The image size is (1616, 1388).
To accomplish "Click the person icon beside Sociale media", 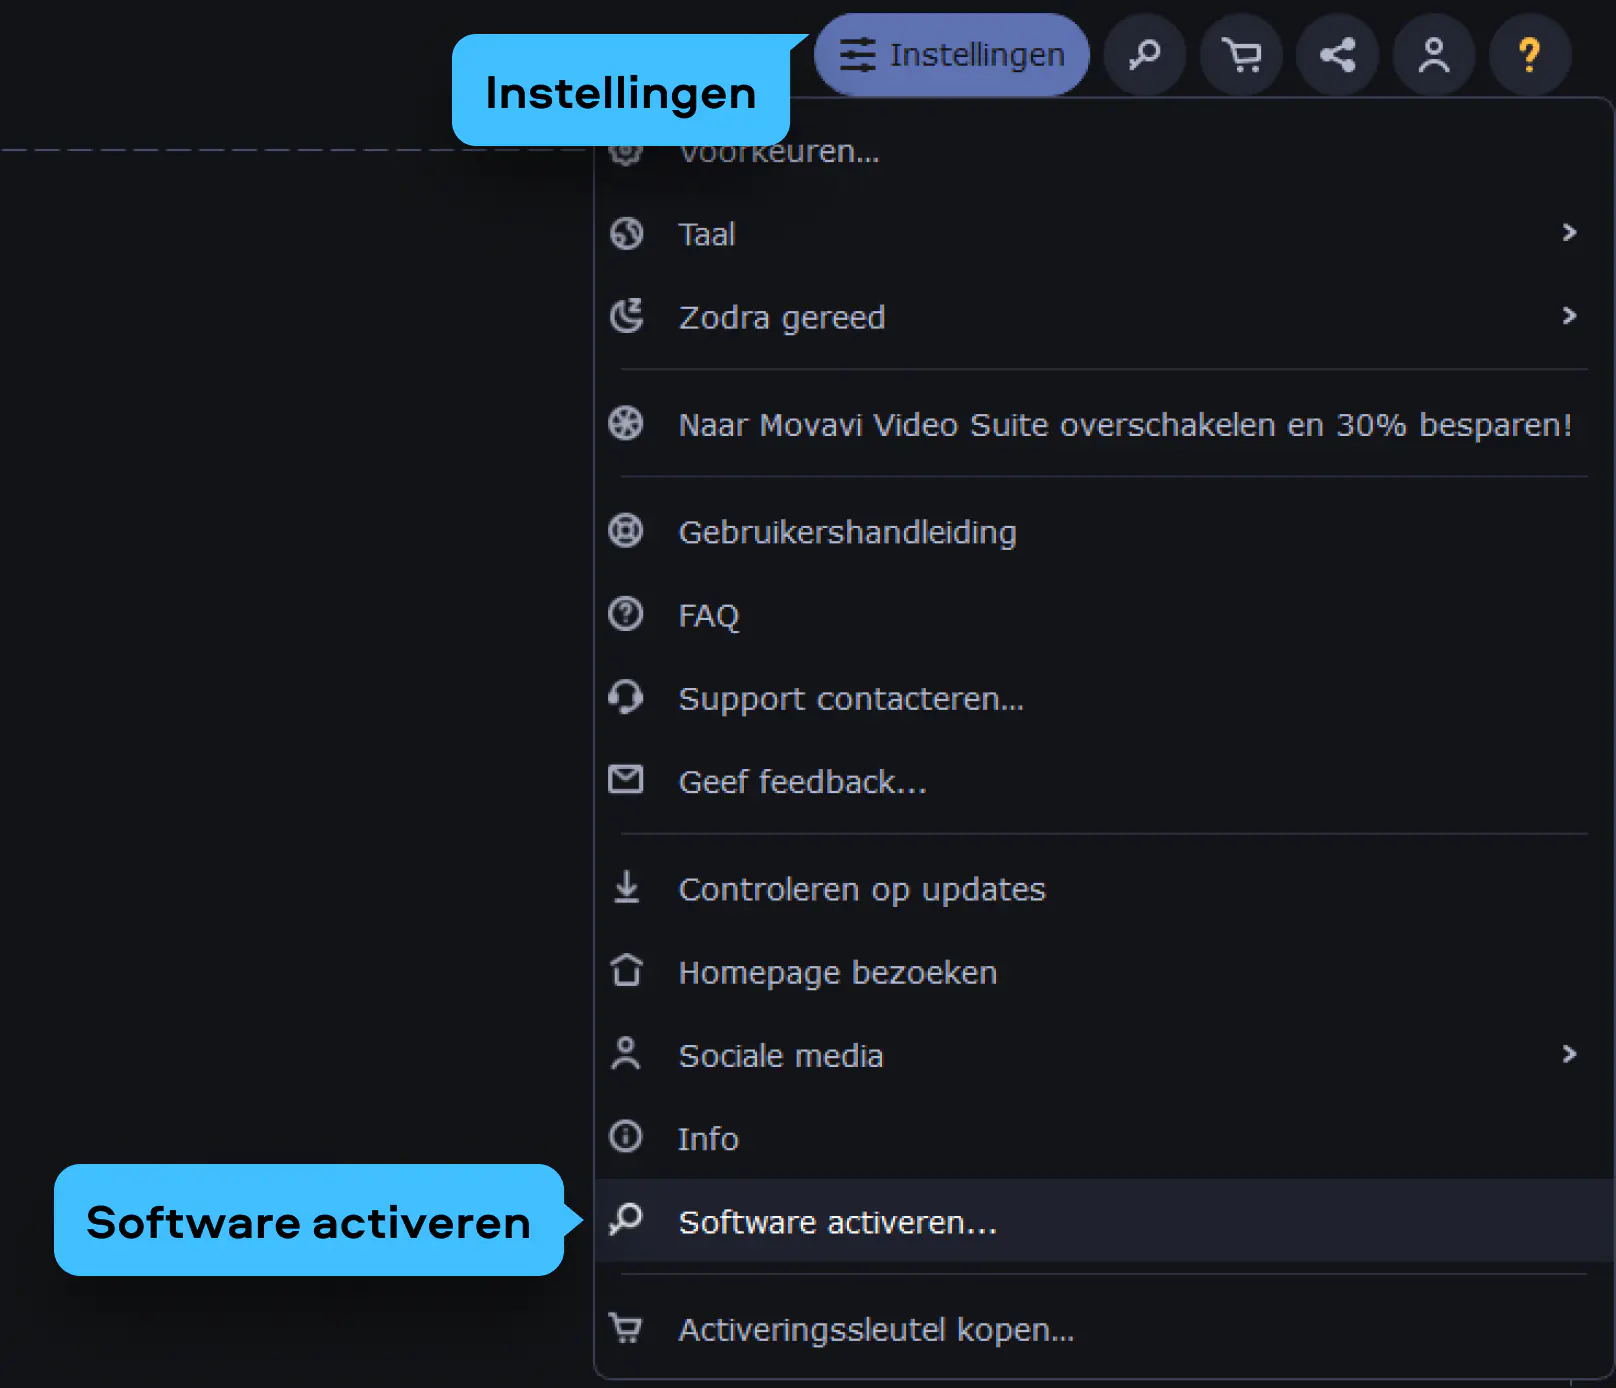I will point(626,1054).
